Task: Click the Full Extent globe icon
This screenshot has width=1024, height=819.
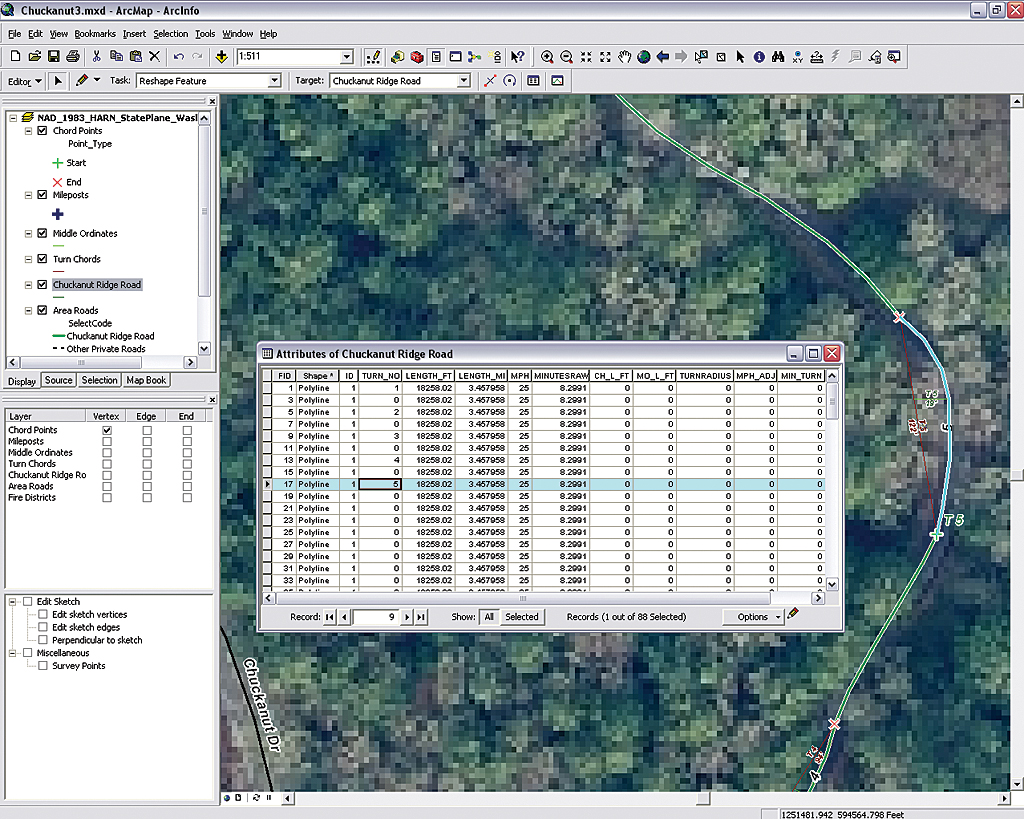Action: pyautogui.click(x=644, y=57)
